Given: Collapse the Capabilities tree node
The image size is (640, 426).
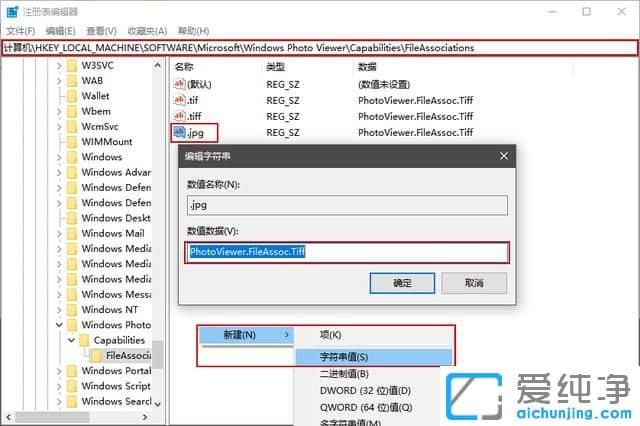Looking at the screenshot, I should point(71,340).
